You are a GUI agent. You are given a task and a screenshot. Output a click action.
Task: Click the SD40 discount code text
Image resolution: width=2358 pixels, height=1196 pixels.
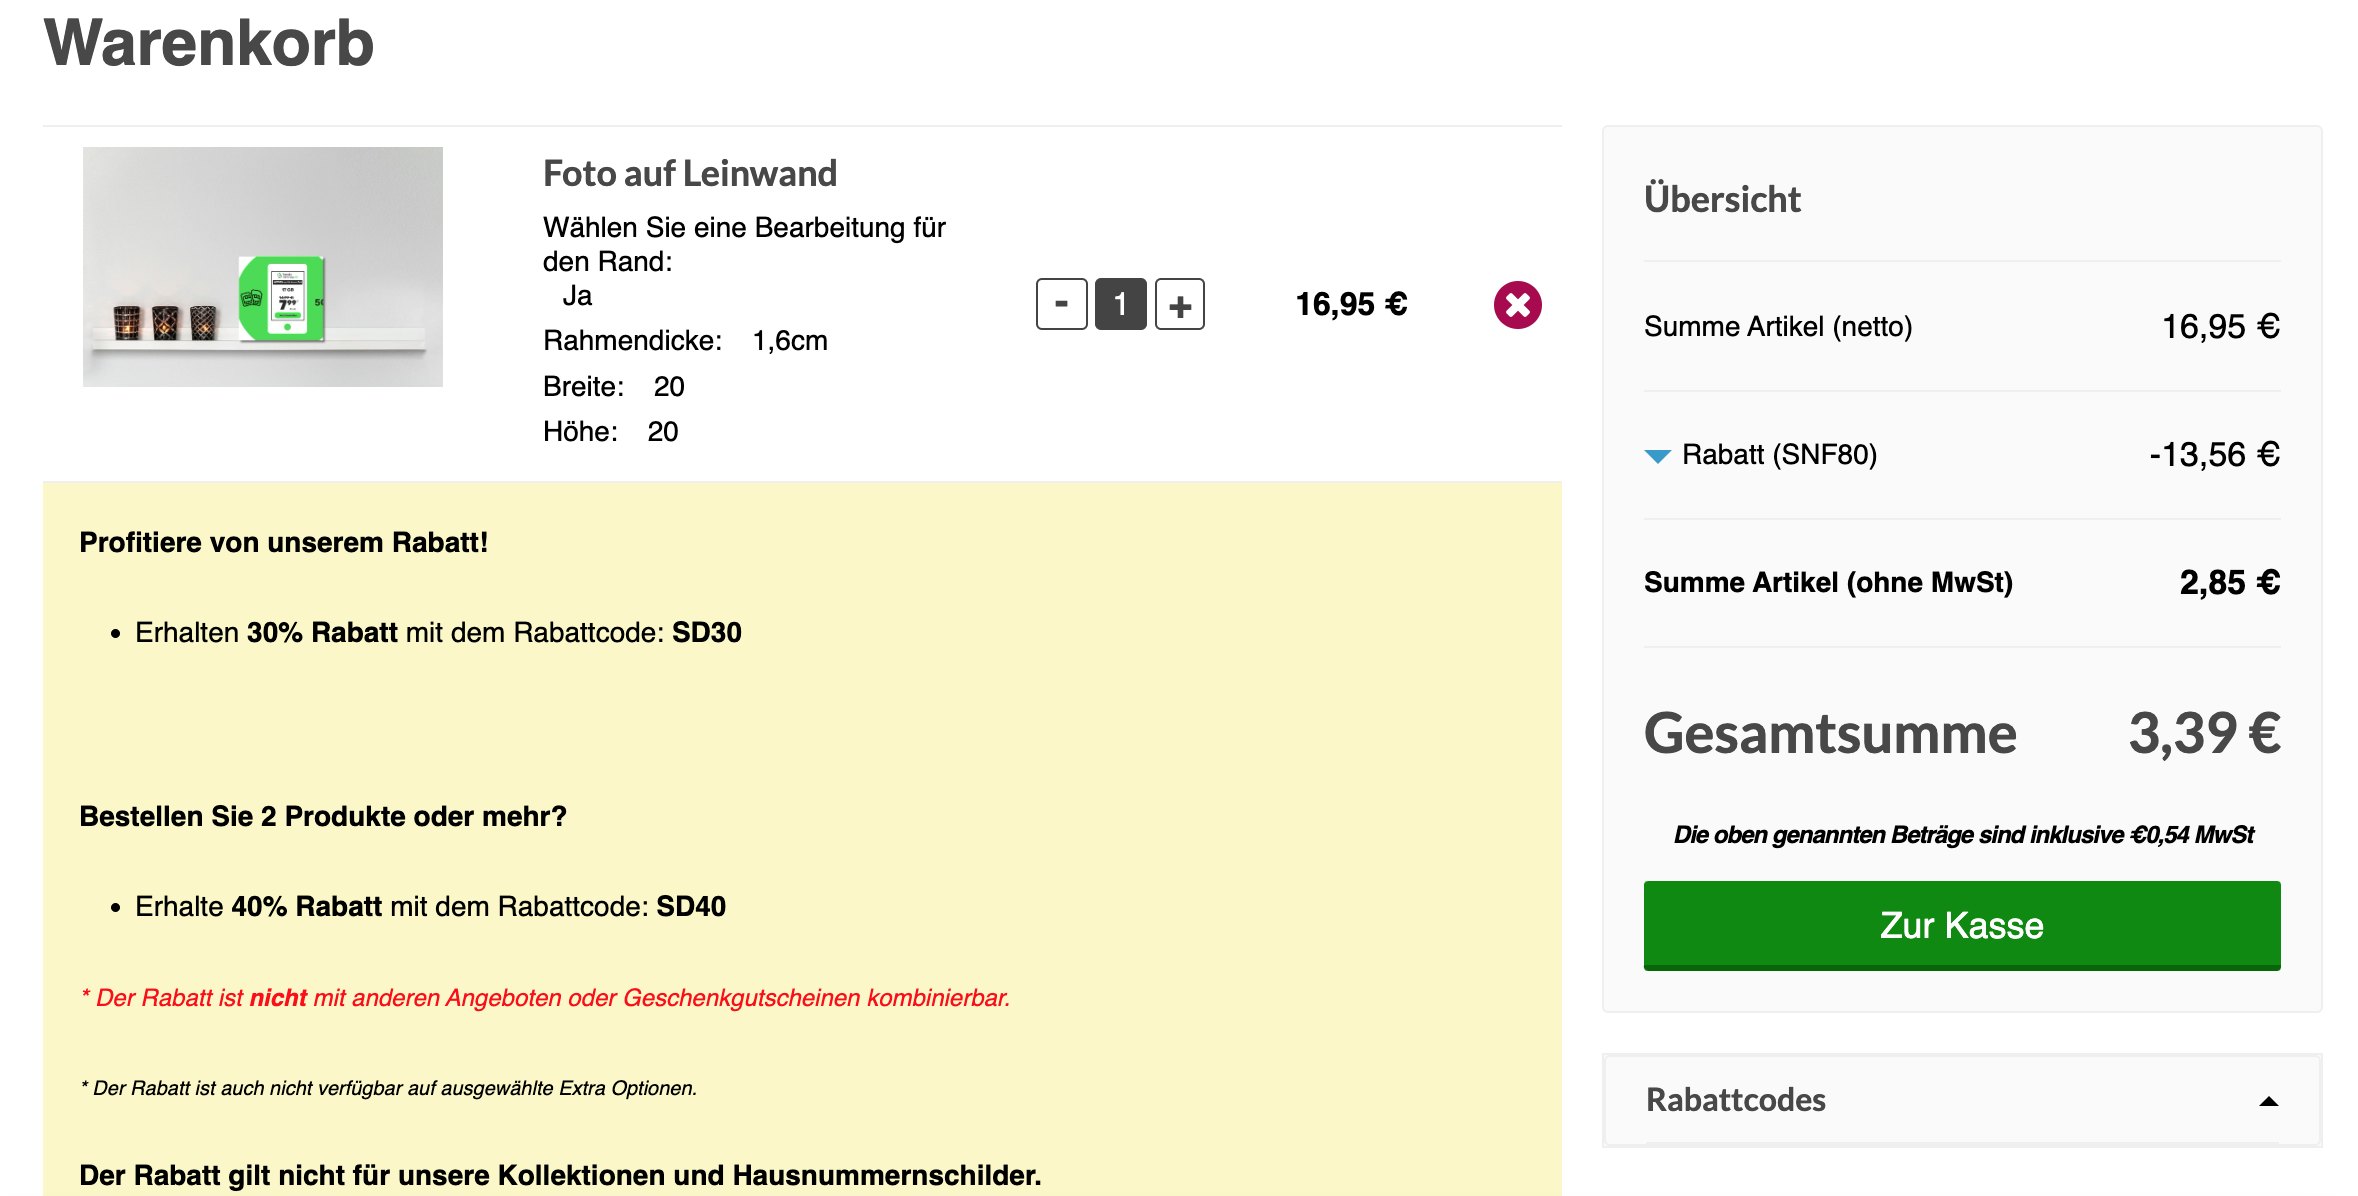point(690,906)
